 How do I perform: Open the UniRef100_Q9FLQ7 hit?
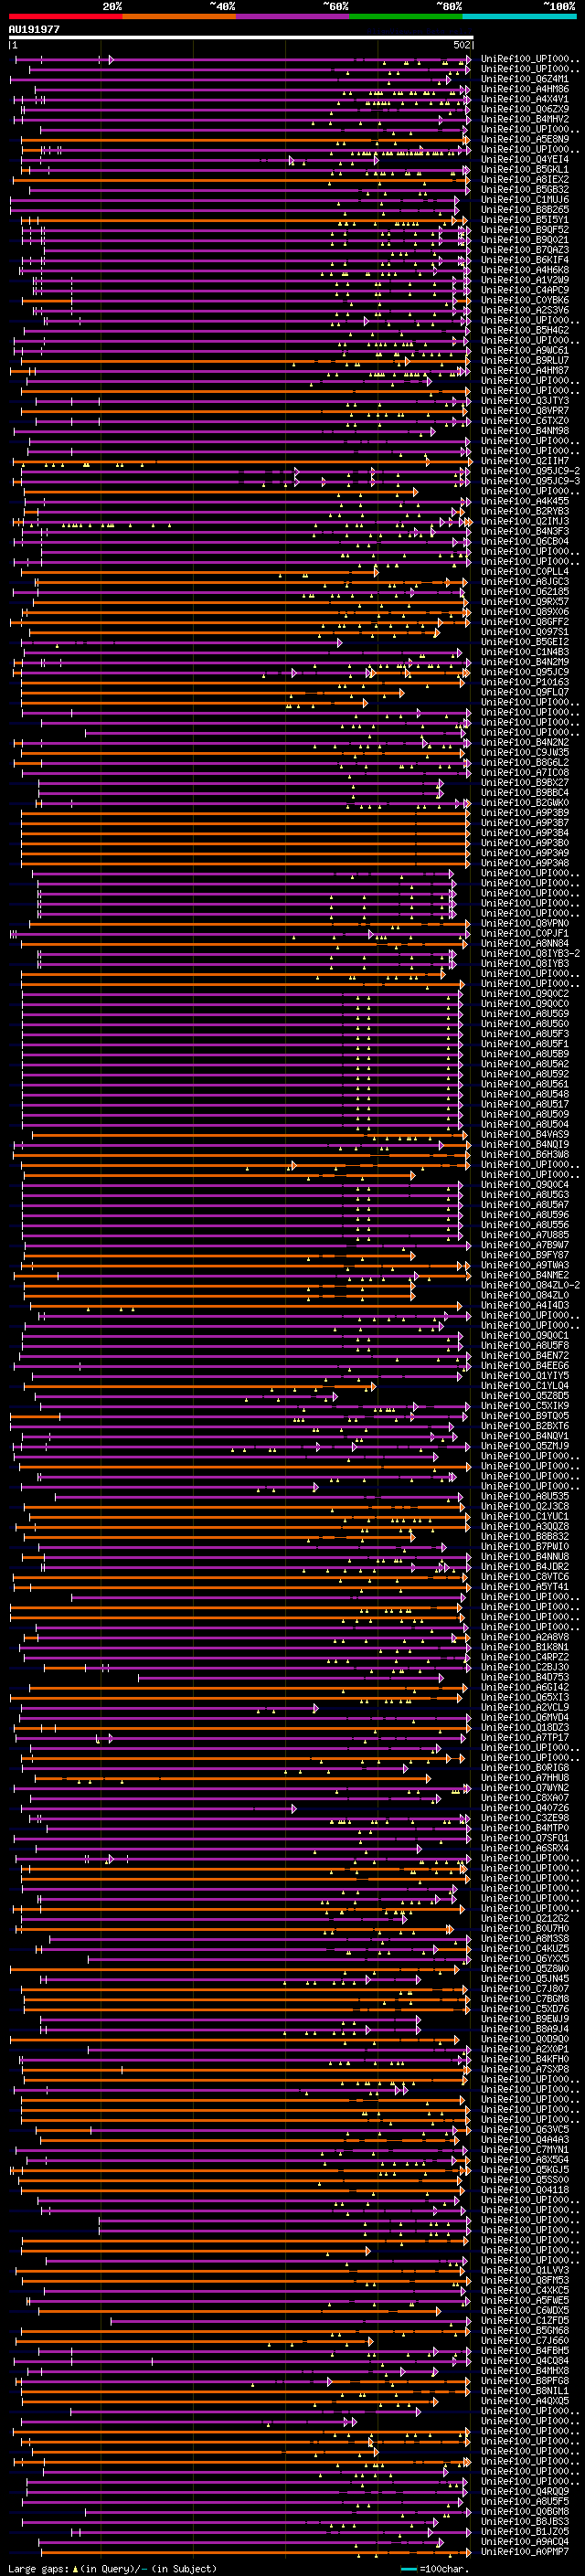(x=524, y=692)
